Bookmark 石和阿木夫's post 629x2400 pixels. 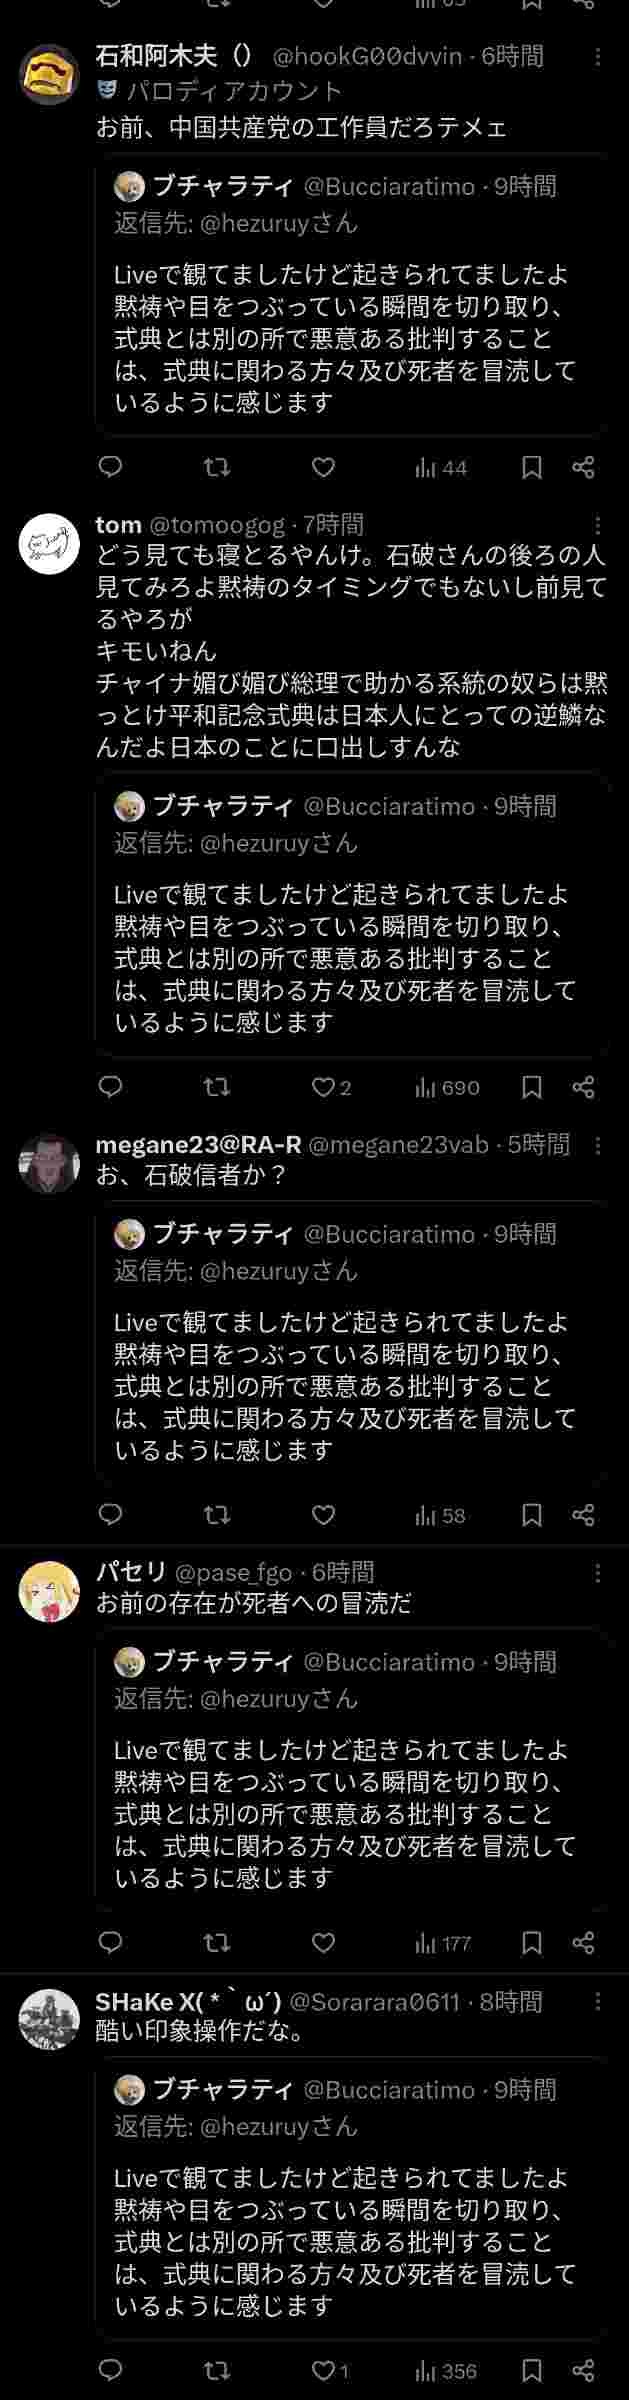[532, 467]
